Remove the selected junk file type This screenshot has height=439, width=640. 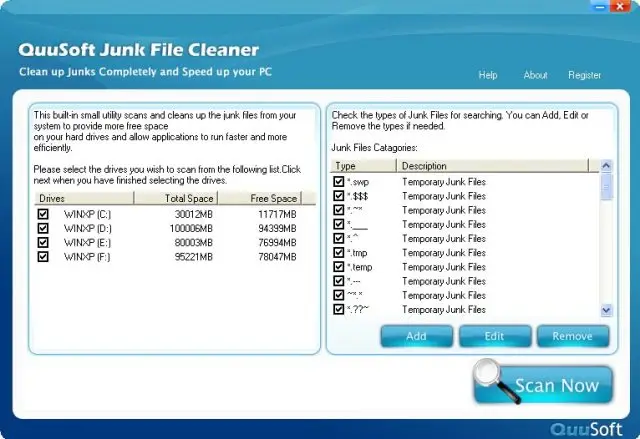click(573, 336)
